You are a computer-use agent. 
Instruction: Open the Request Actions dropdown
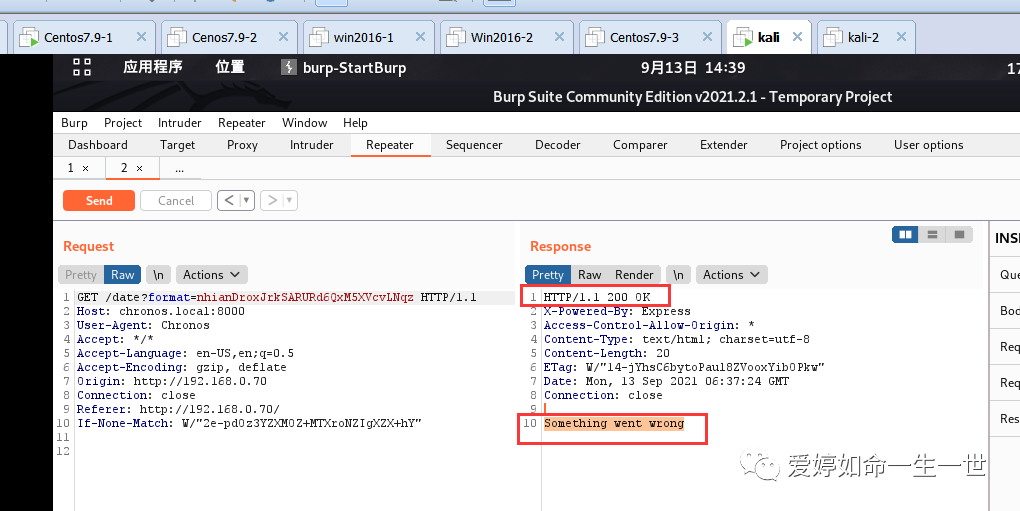211,275
